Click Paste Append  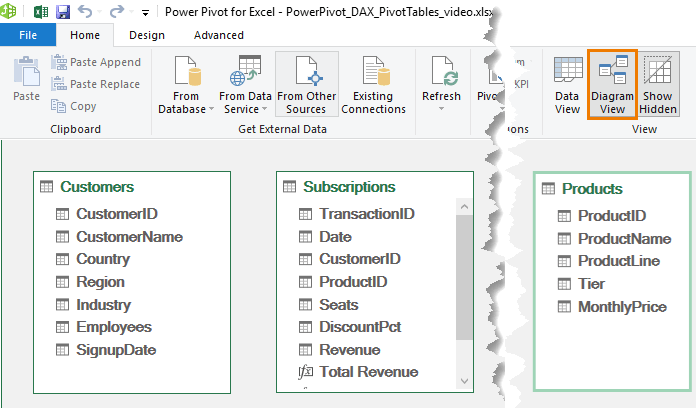pos(96,62)
